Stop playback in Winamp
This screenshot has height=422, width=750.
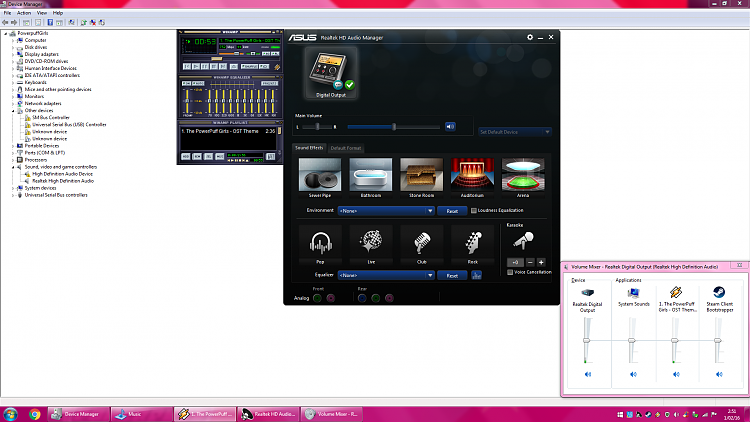214,66
